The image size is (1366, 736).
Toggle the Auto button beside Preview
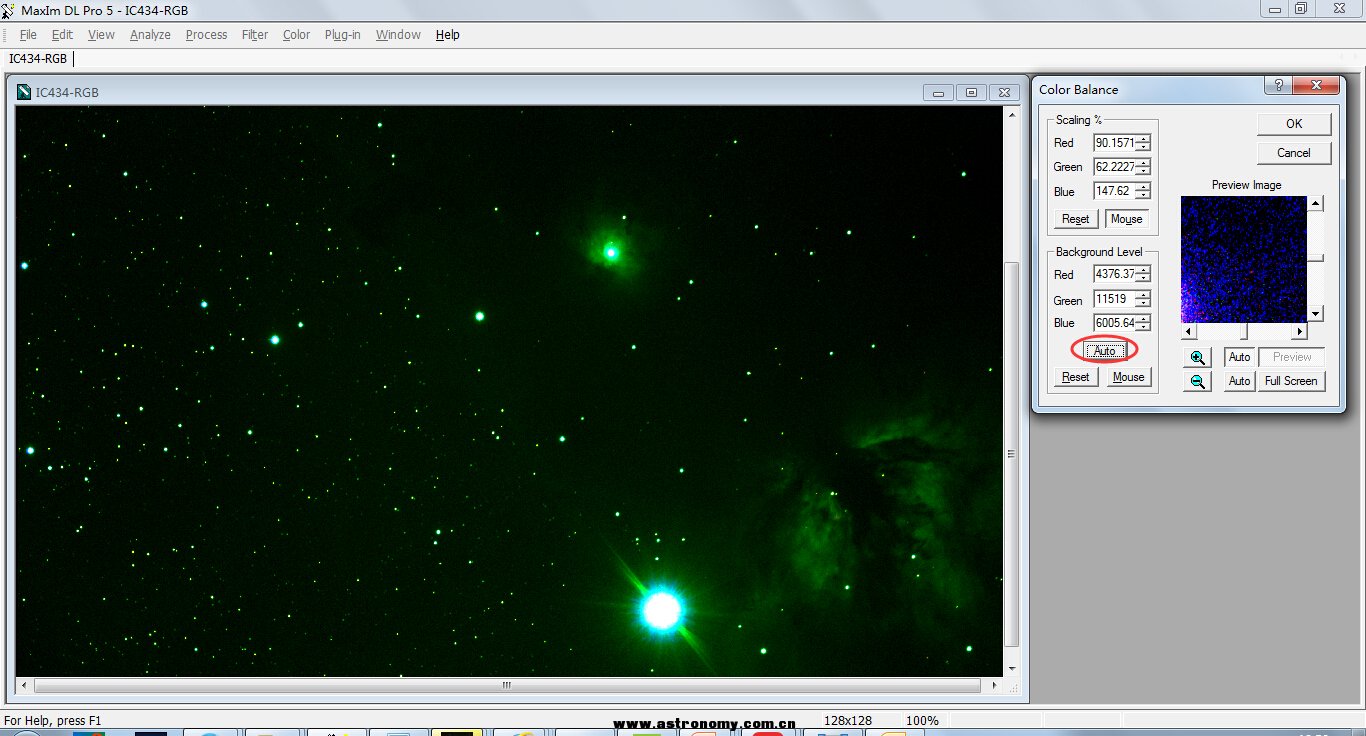[x=1239, y=357]
